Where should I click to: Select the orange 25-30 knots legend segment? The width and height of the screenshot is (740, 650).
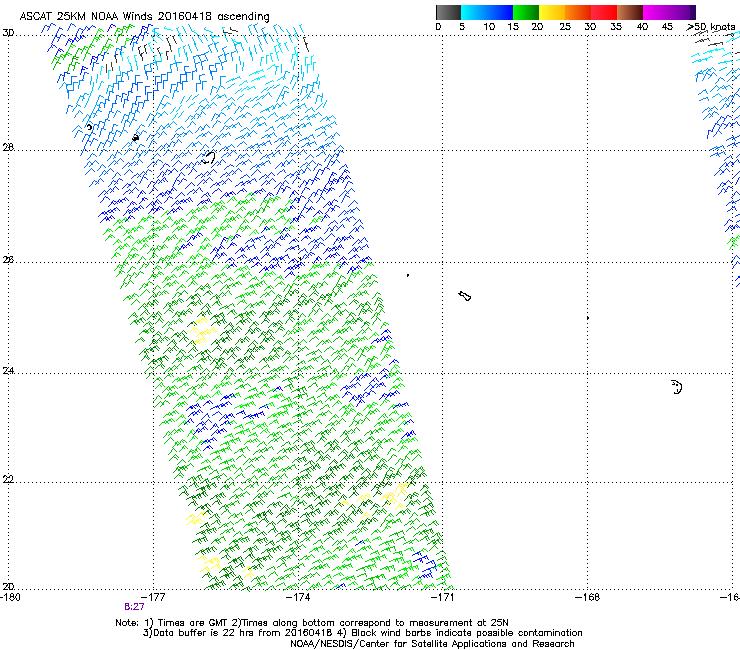[x=578, y=12]
